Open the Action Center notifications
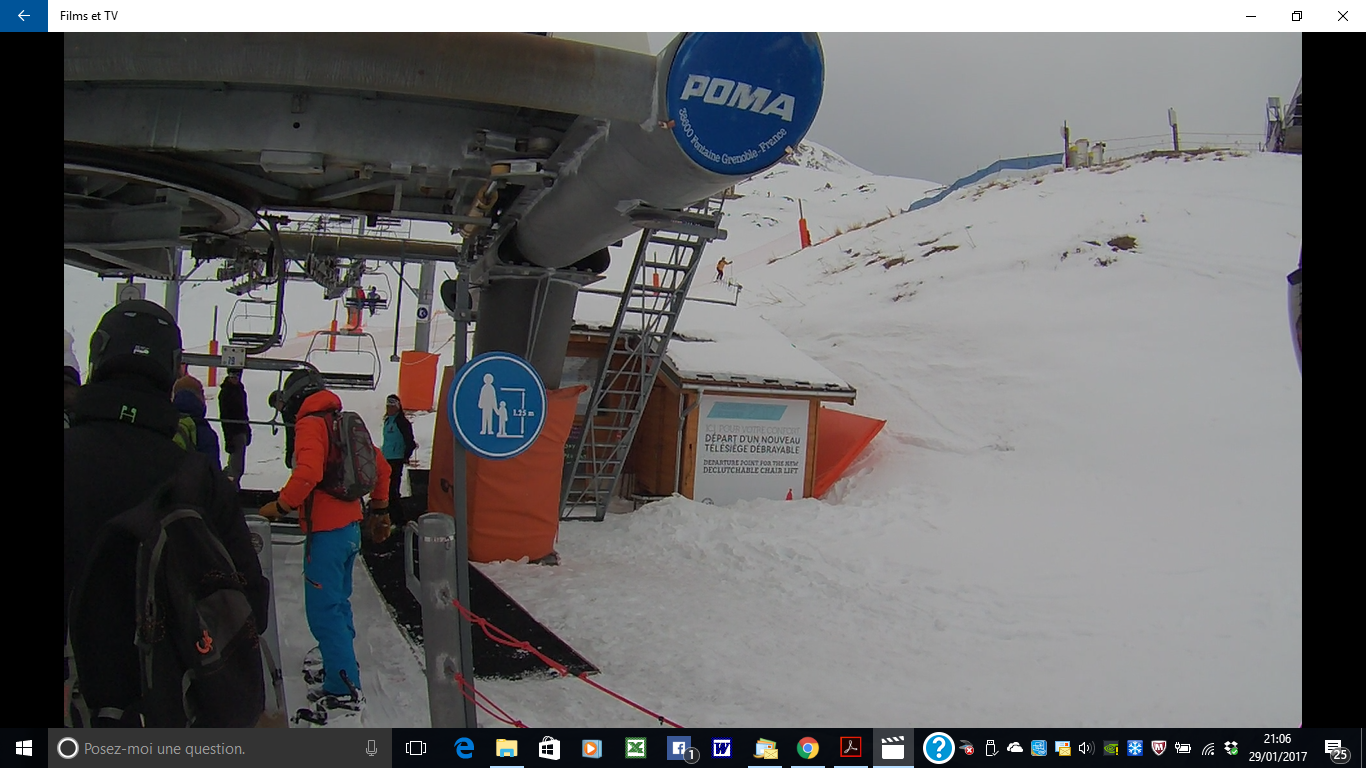This screenshot has width=1366, height=768. click(x=1335, y=748)
